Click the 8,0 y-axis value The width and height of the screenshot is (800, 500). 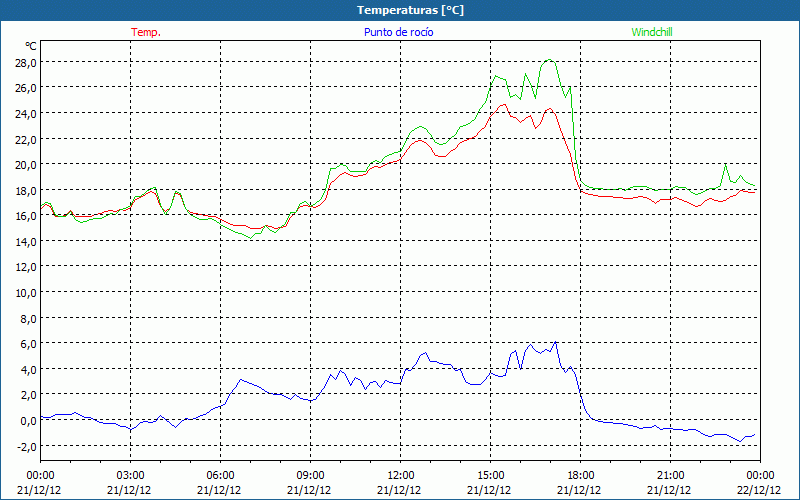(28, 318)
